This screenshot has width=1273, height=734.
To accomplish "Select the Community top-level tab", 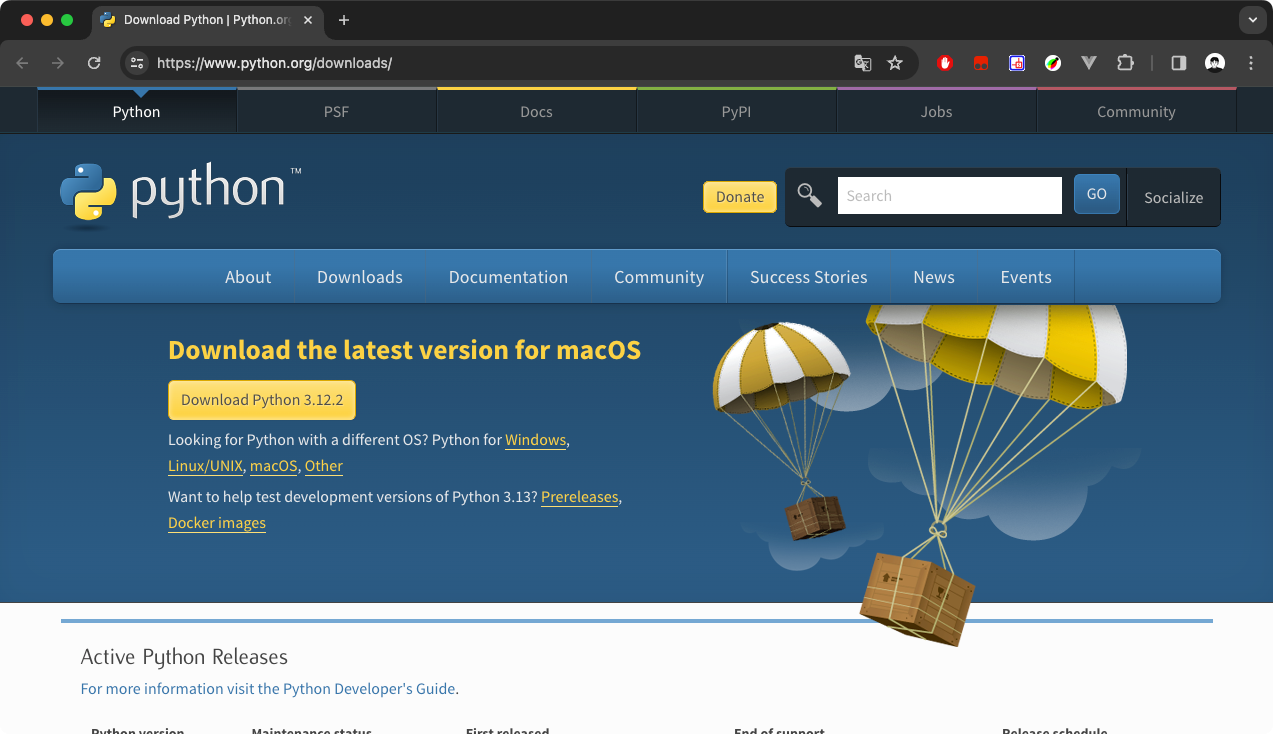I will click(x=1136, y=112).
